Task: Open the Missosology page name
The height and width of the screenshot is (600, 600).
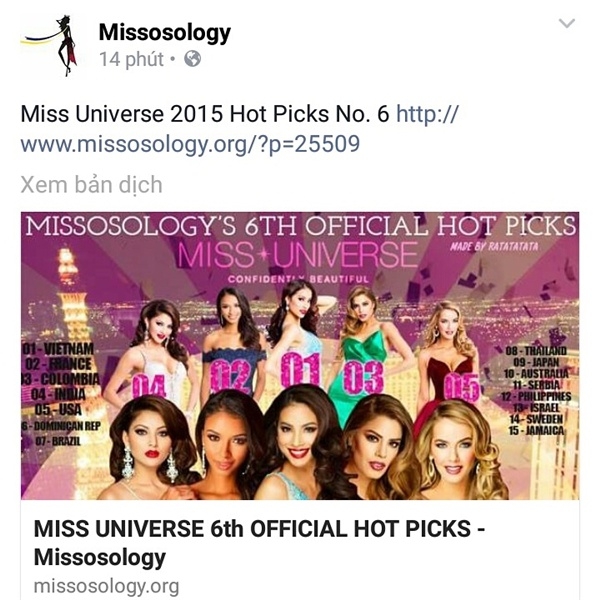Action: (165, 32)
